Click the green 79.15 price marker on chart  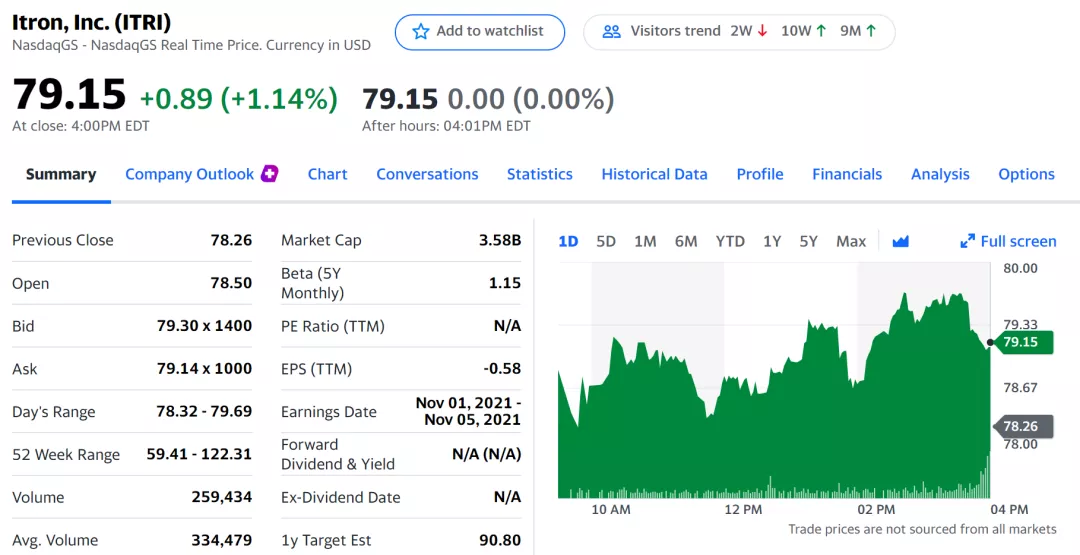click(x=1024, y=342)
